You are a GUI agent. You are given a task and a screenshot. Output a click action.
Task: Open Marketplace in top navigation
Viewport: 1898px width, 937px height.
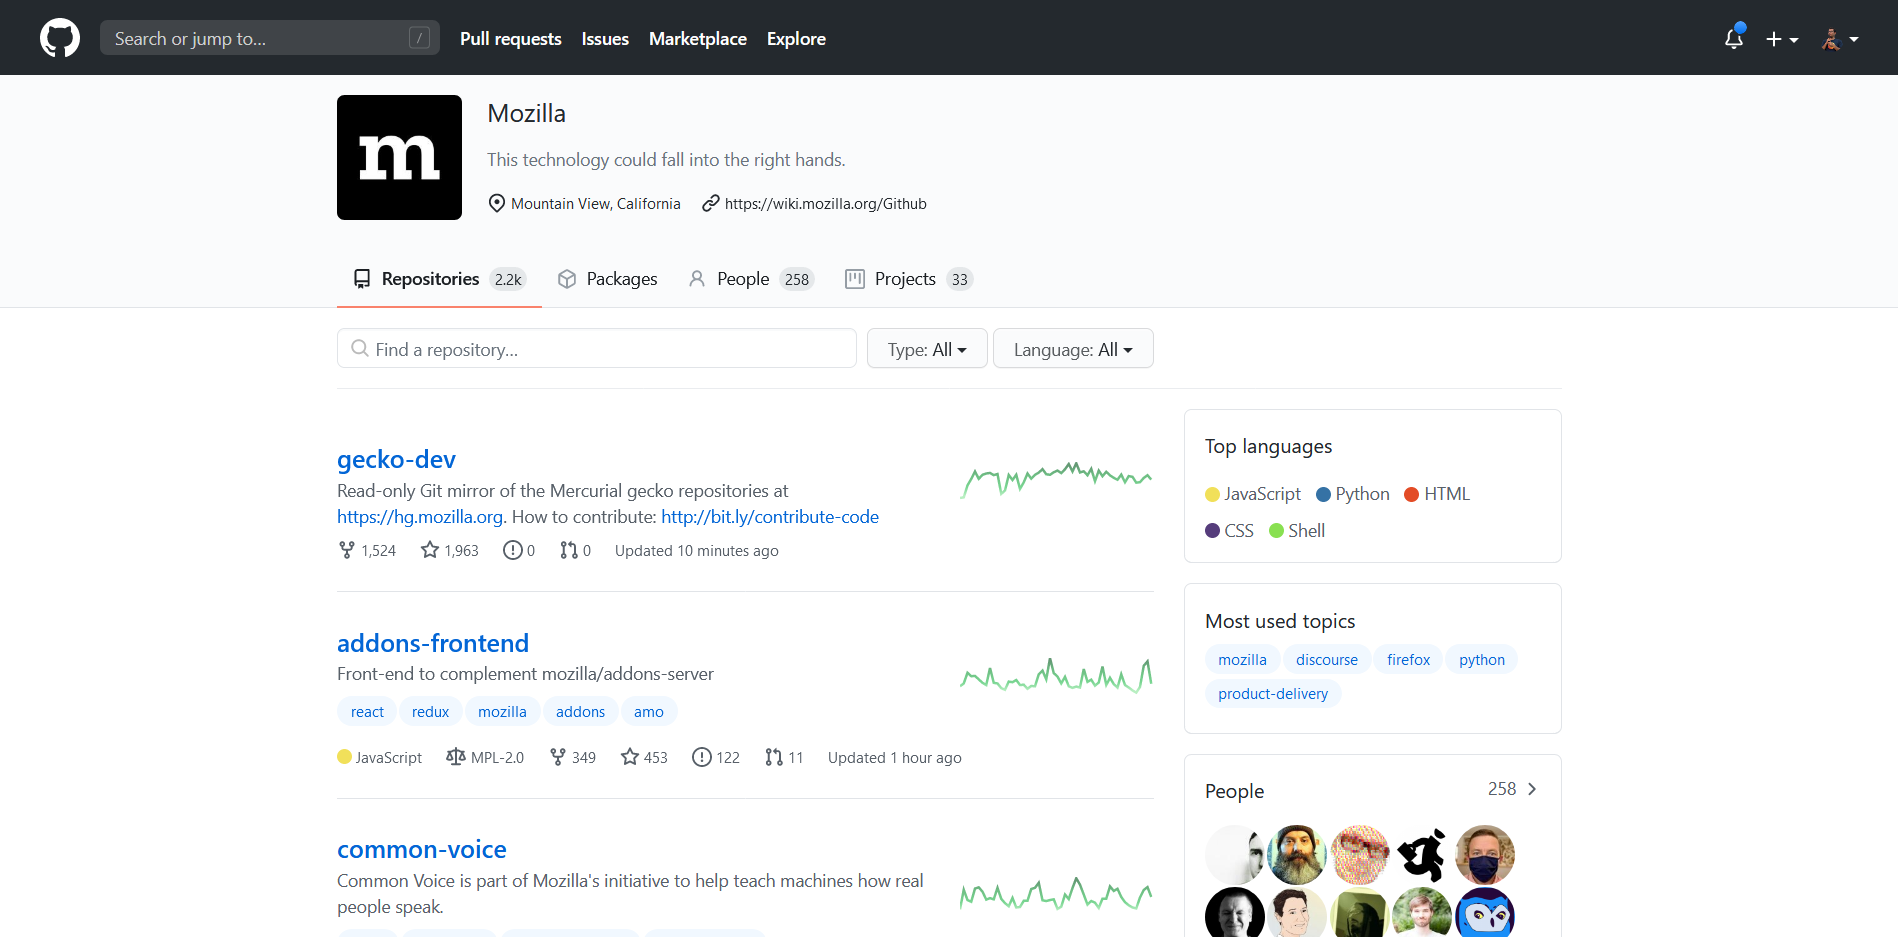pyautogui.click(x=698, y=39)
